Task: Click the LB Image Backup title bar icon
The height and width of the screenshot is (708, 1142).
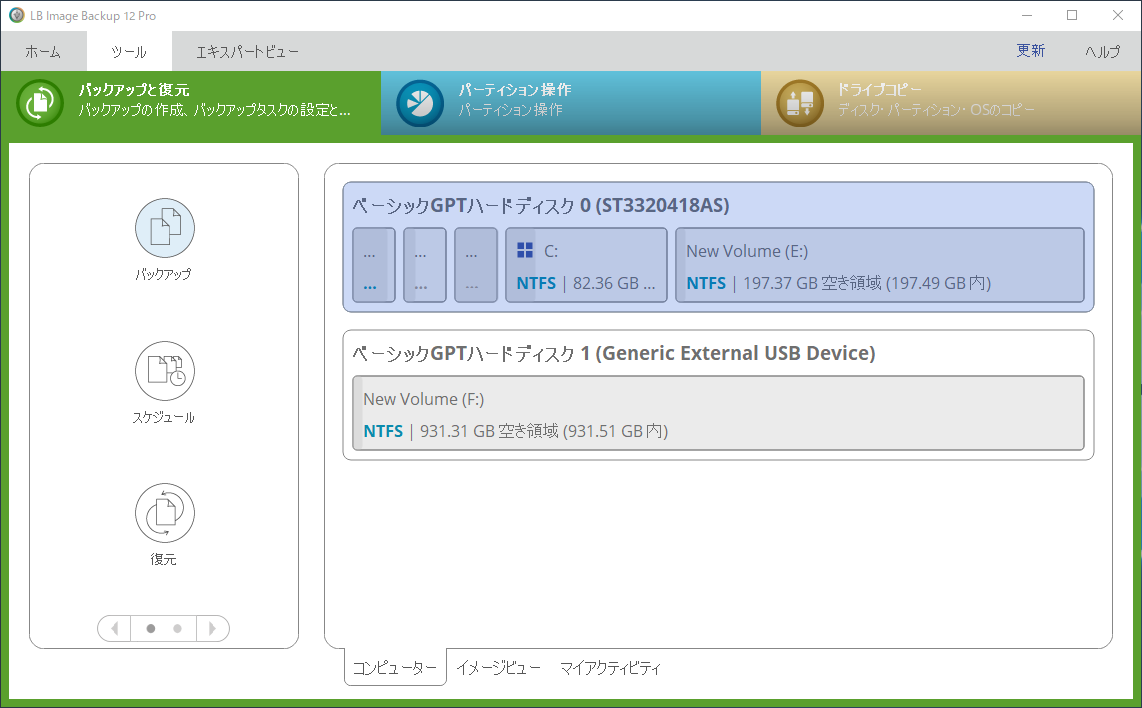Action: (16, 15)
